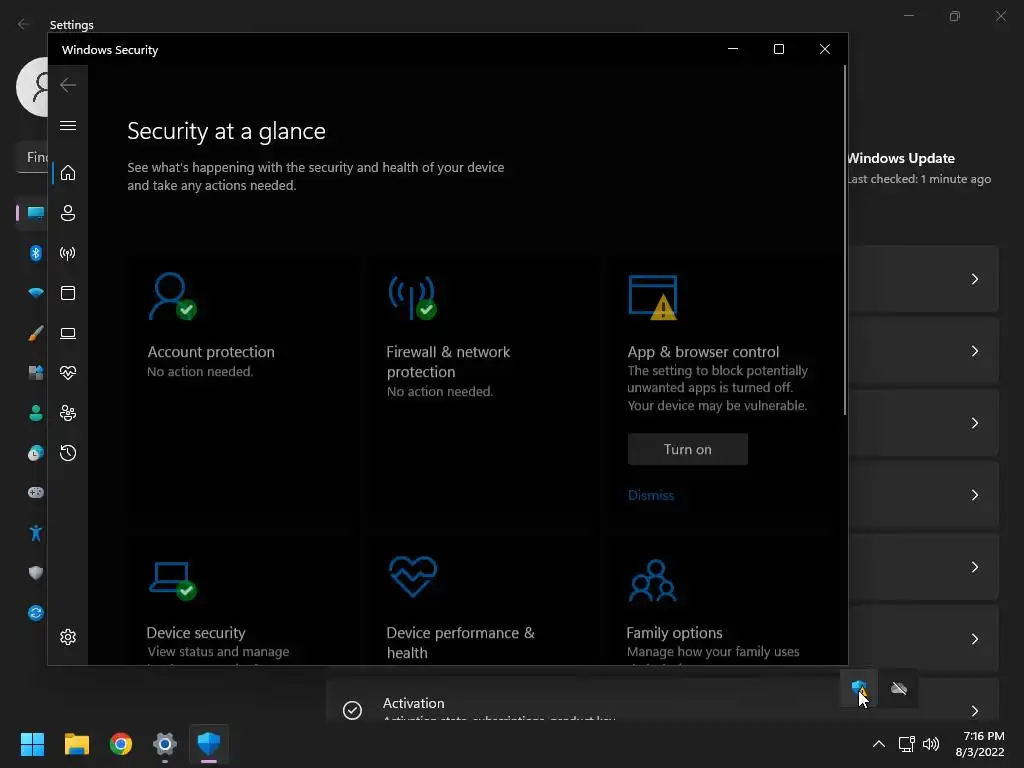Expand the Activation row chevron in Settings
This screenshot has width=1024, height=768.
click(974, 711)
